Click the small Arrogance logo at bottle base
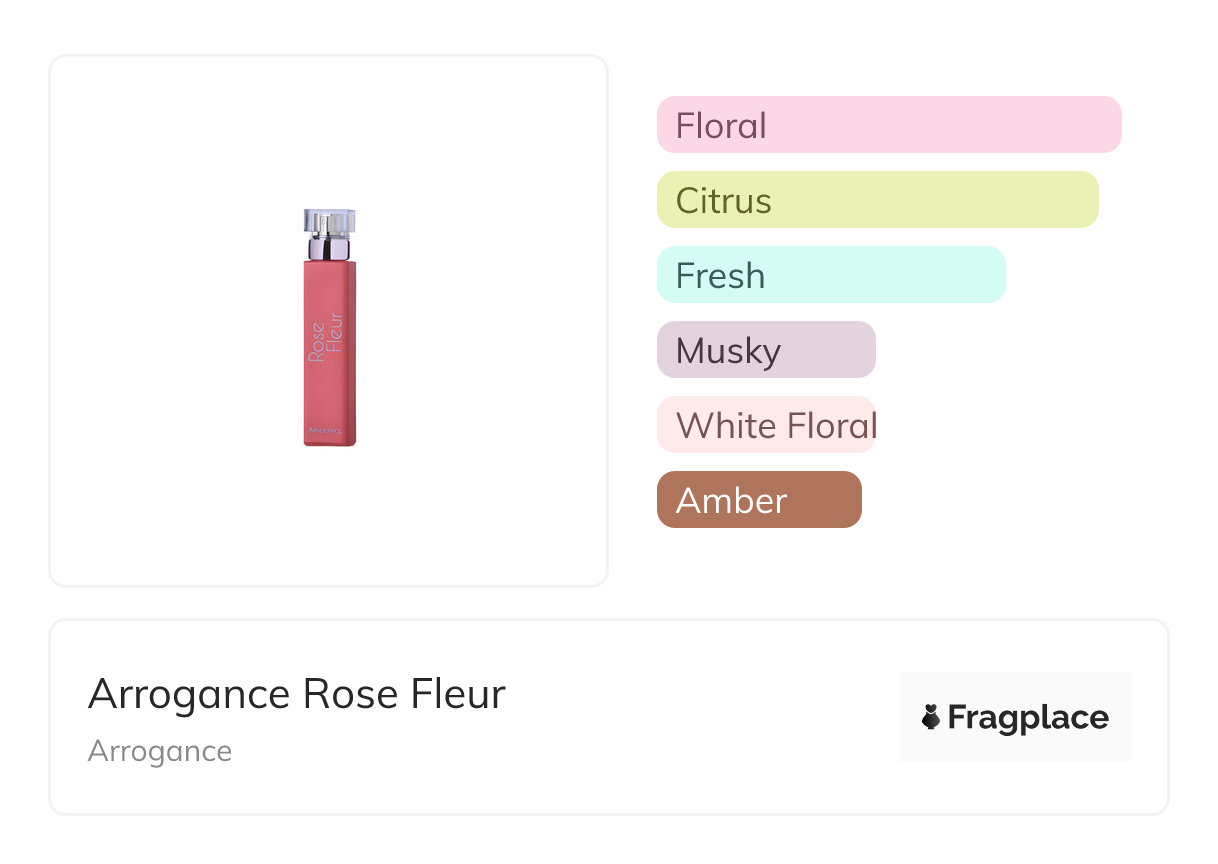This screenshot has height=864, width=1218. click(x=324, y=431)
